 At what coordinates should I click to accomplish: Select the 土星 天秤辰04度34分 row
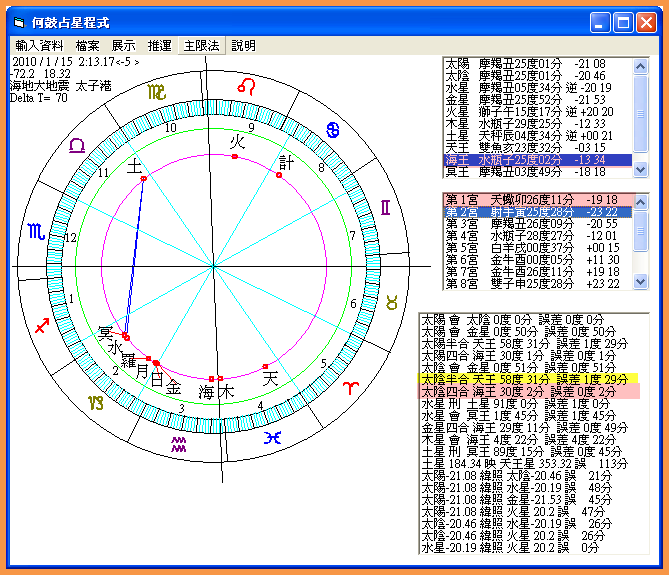coord(537,136)
